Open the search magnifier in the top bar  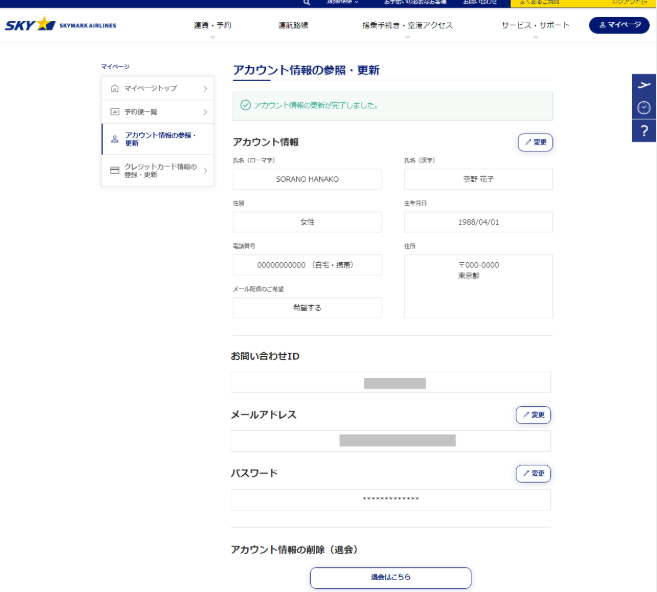(307, 3)
